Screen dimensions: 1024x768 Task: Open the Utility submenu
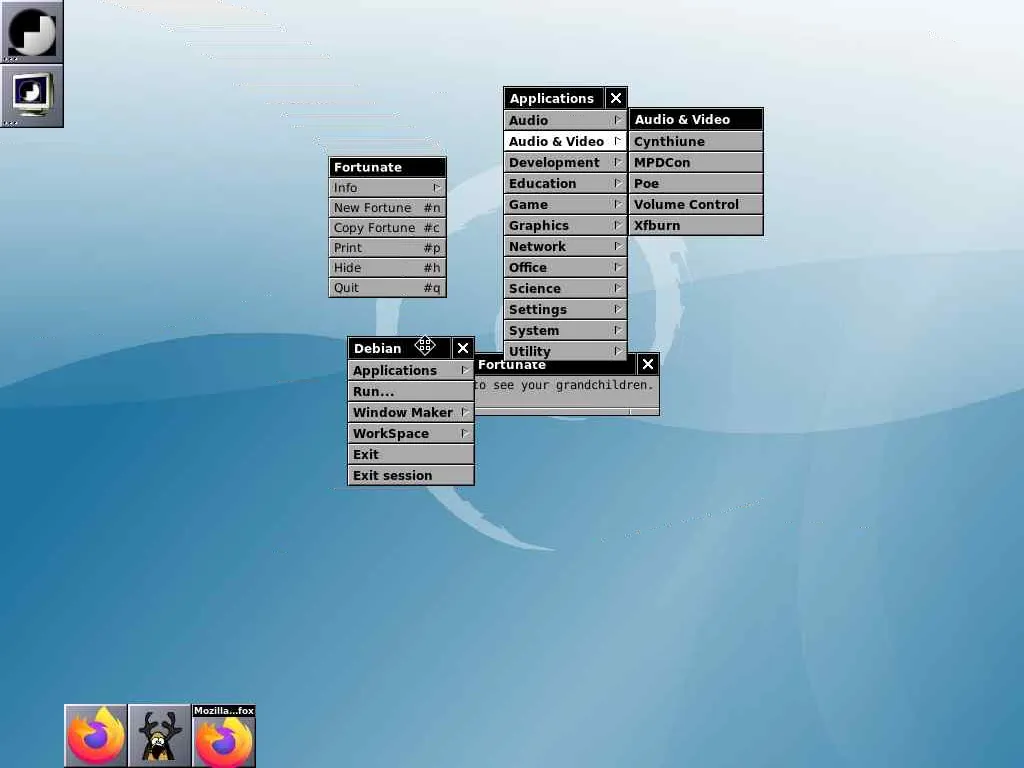tap(566, 351)
